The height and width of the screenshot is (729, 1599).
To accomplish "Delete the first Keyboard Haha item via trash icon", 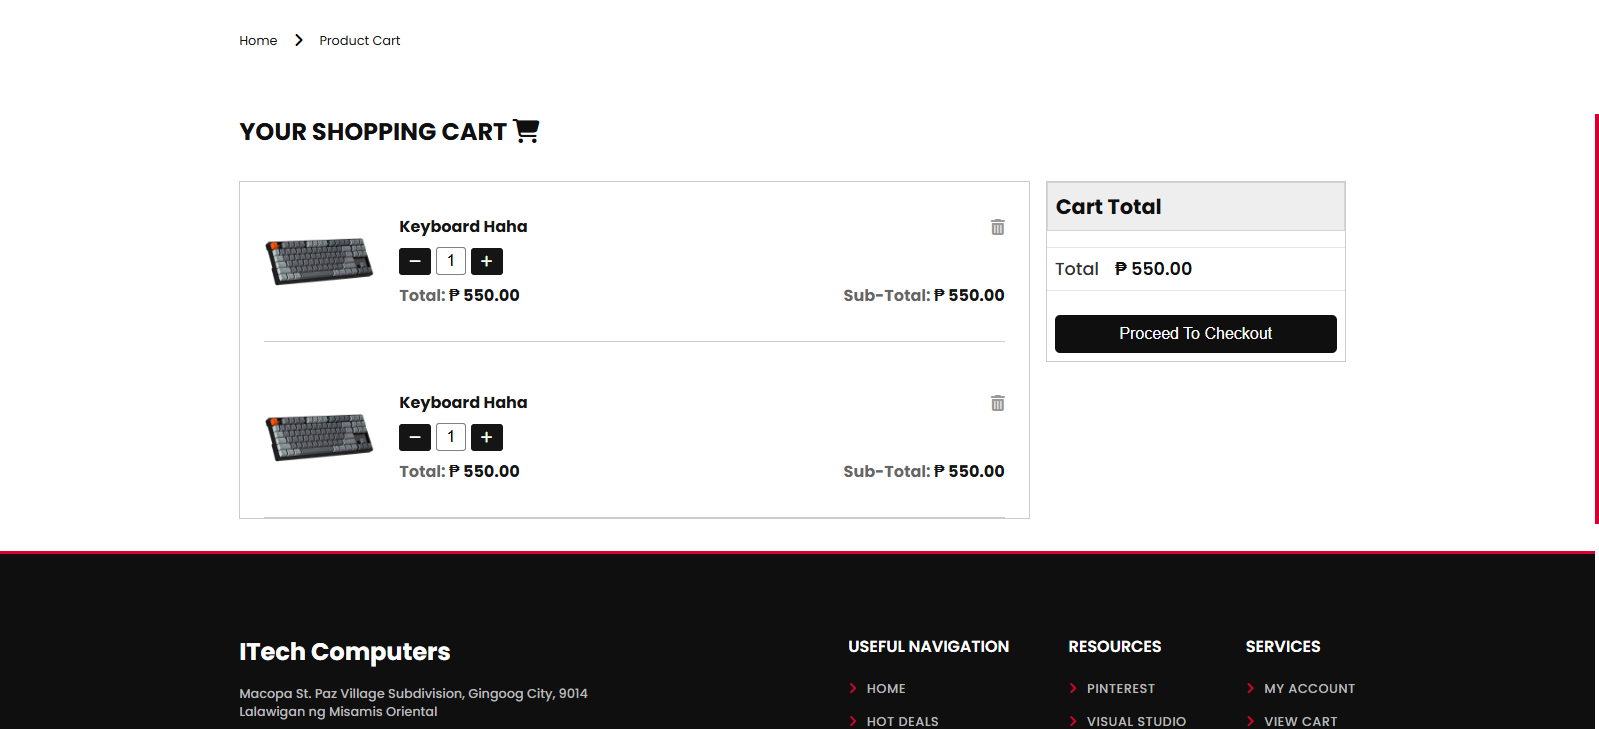I will 997,227.
